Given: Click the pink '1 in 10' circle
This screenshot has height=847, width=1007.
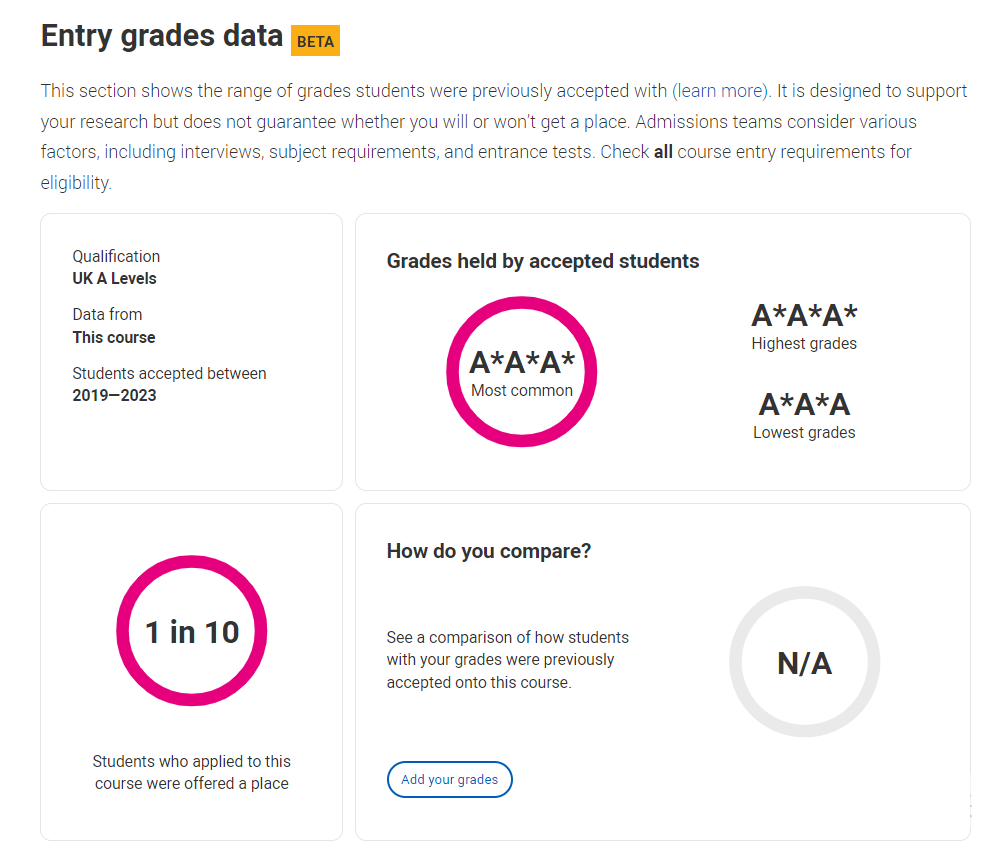Looking at the screenshot, I should point(192,631).
